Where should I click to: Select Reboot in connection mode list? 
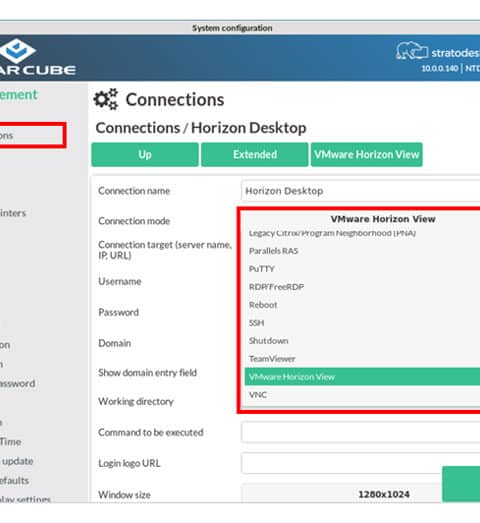pyautogui.click(x=263, y=305)
